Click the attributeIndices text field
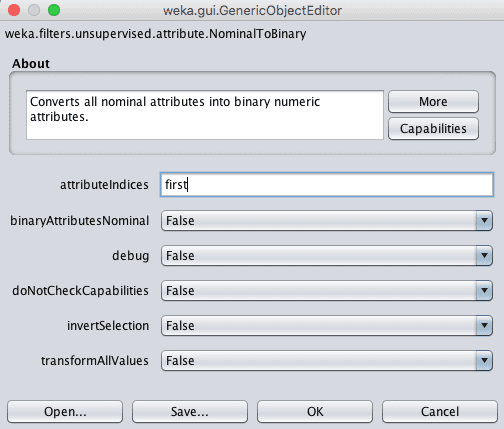The width and height of the screenshot is (504, 429). [x=327, y=184]
